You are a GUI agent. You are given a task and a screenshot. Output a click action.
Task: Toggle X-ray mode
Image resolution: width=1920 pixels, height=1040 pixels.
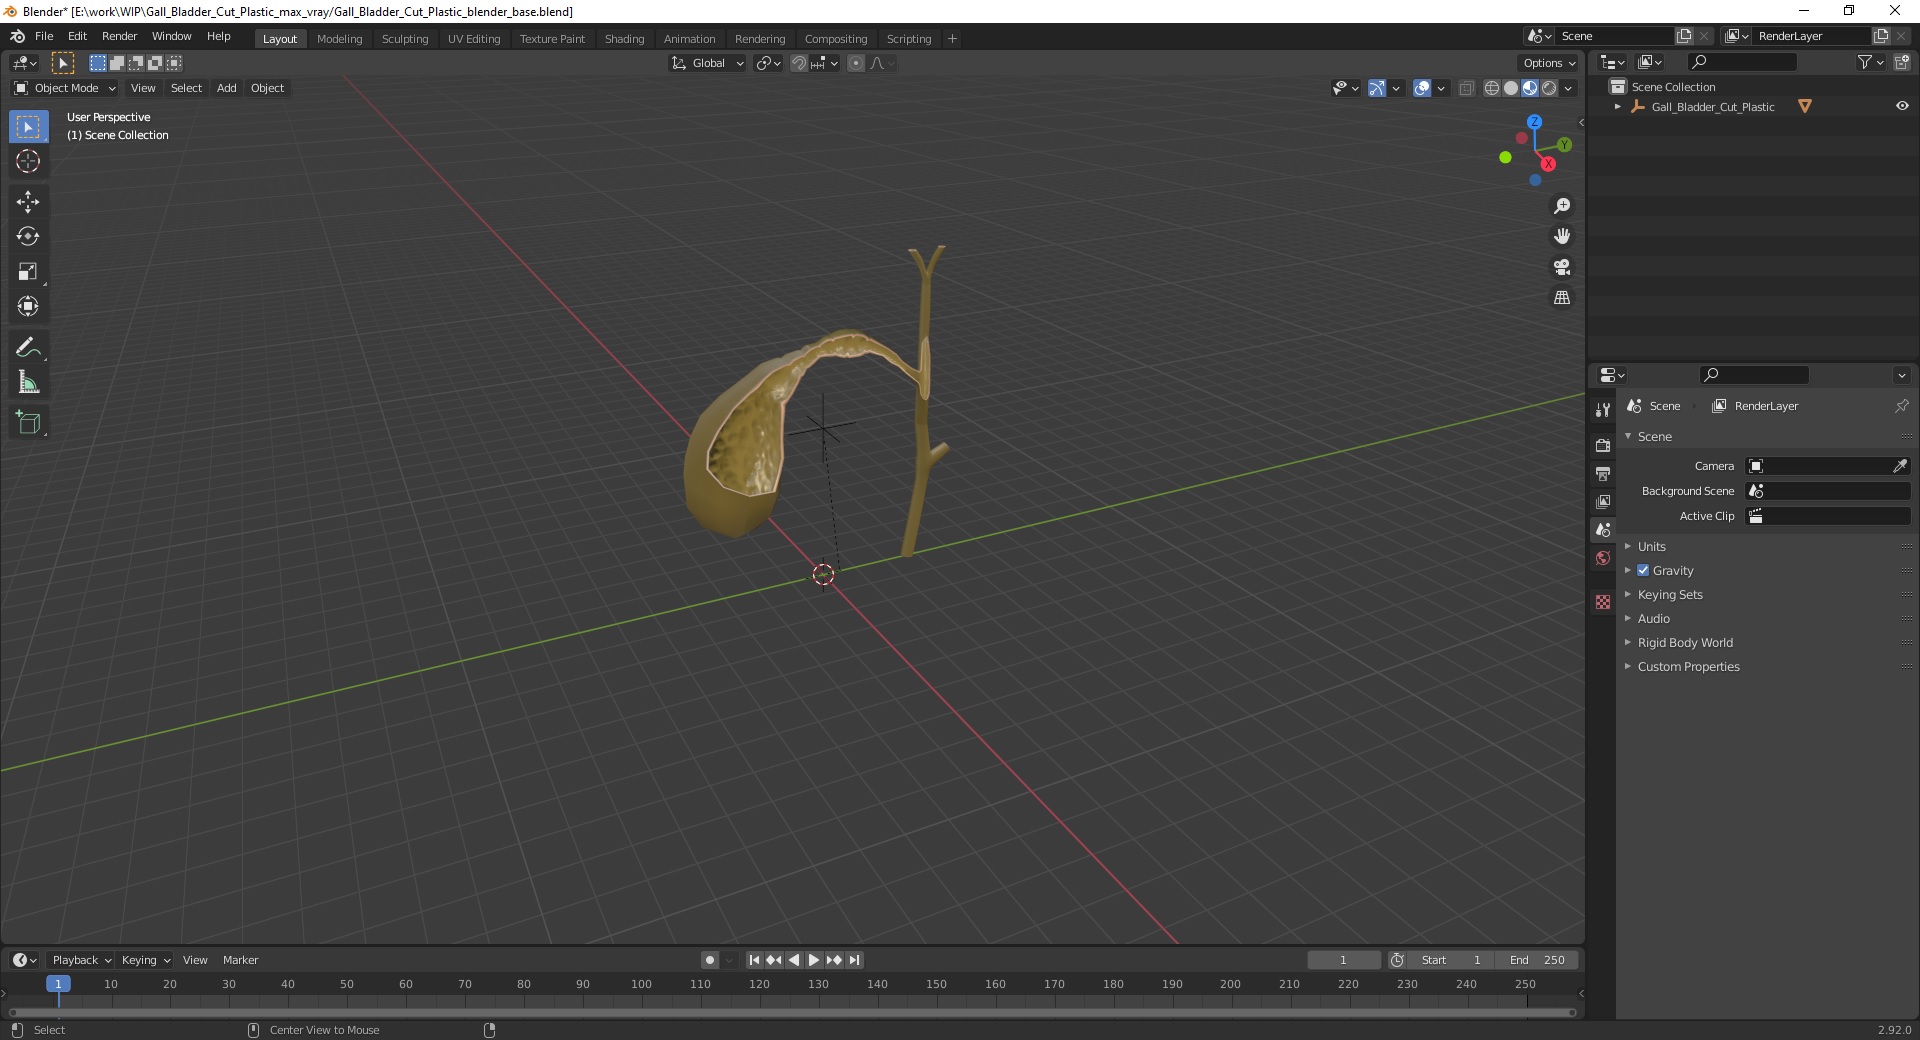coord(1467,88)
